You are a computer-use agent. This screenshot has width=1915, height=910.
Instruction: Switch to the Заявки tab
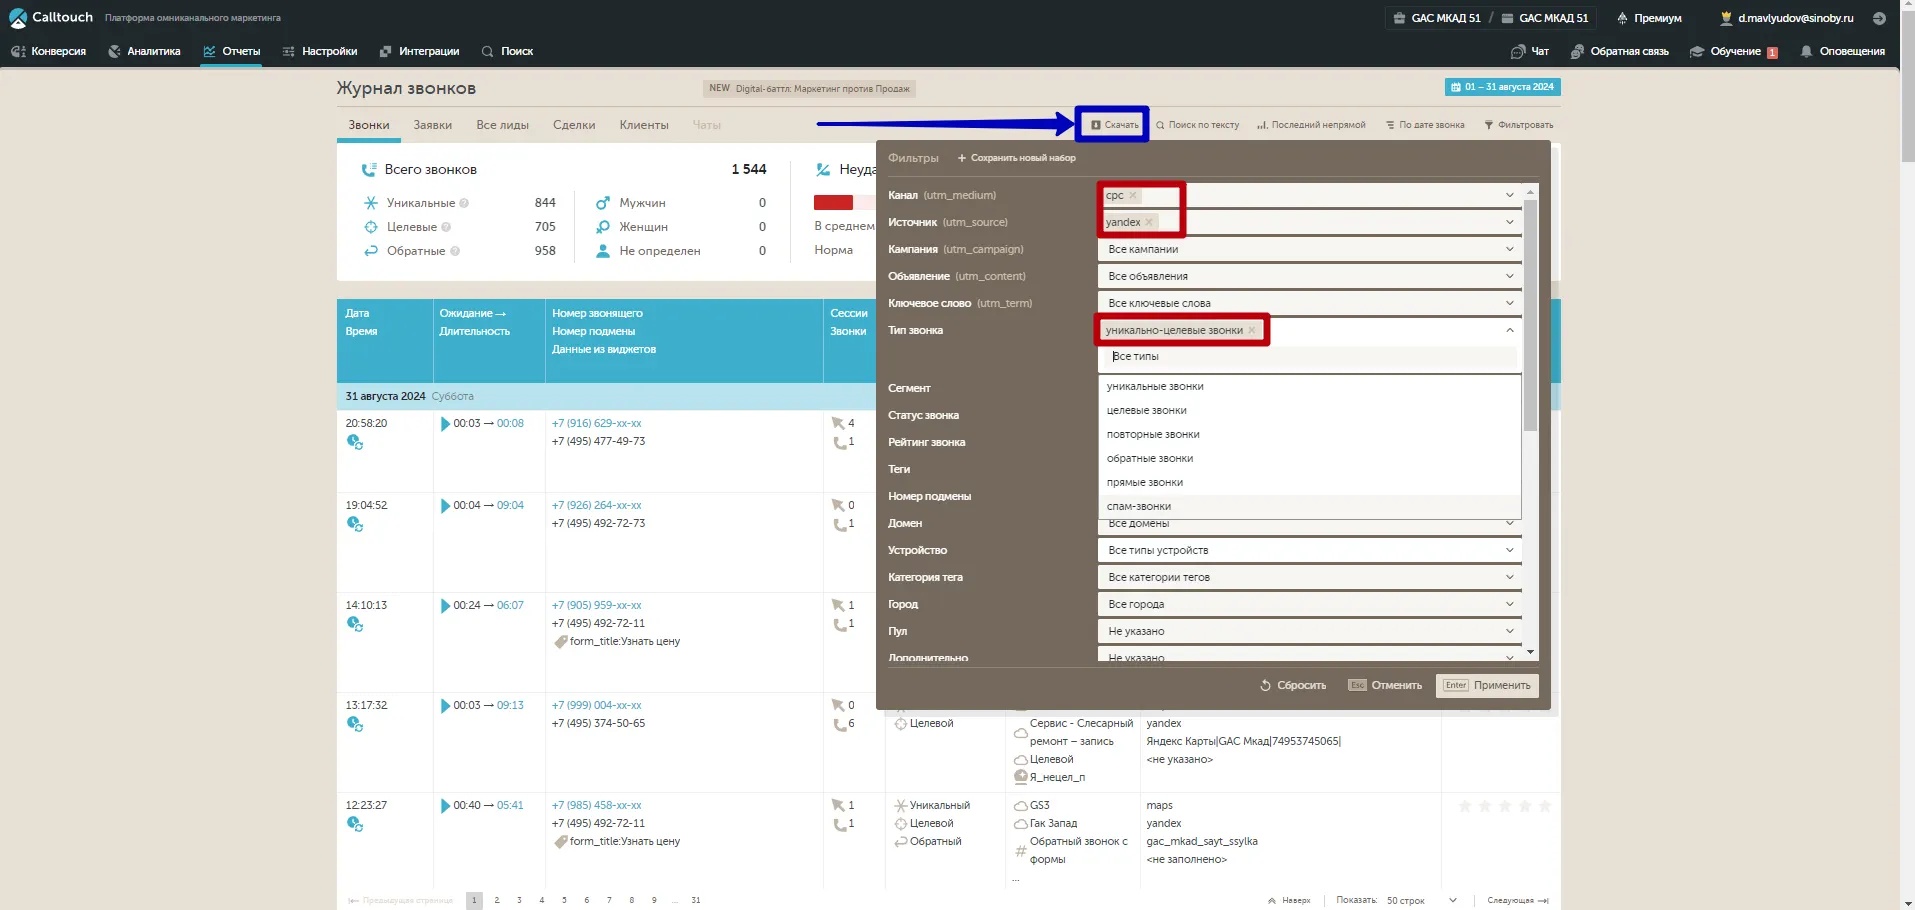pos(432,125)
